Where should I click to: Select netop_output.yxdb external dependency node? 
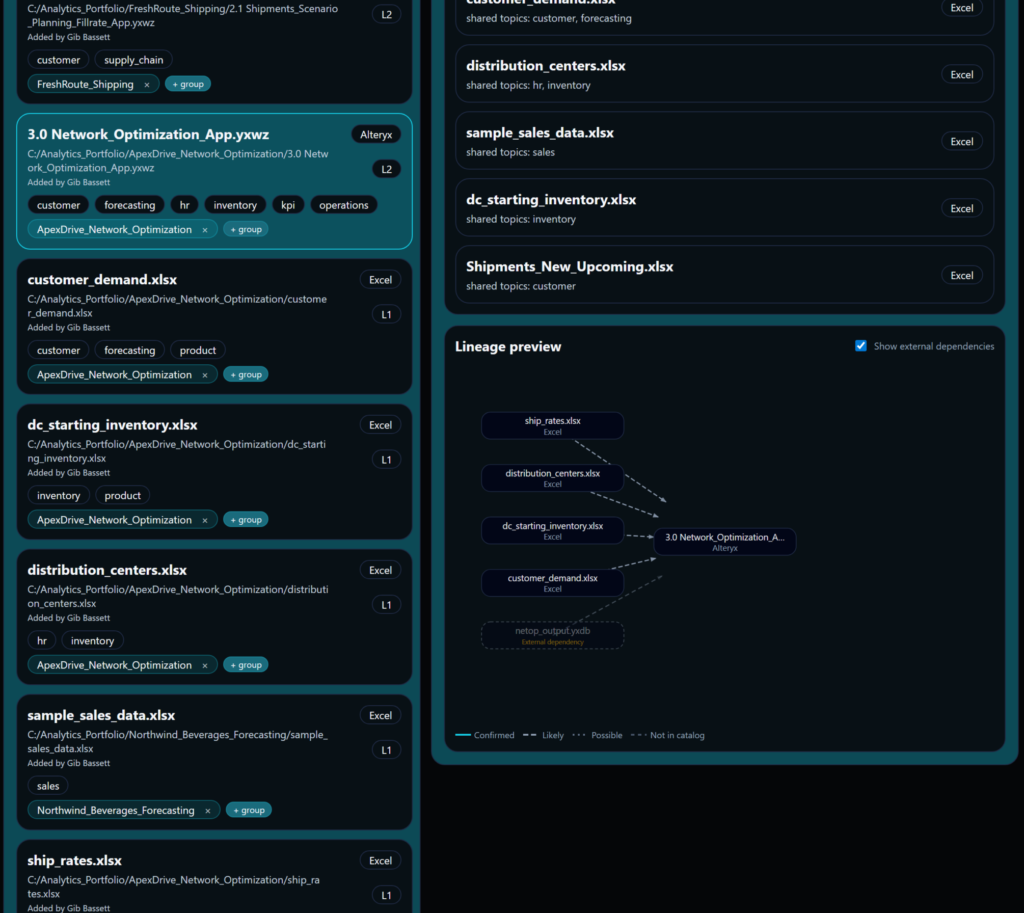point(552,635)
